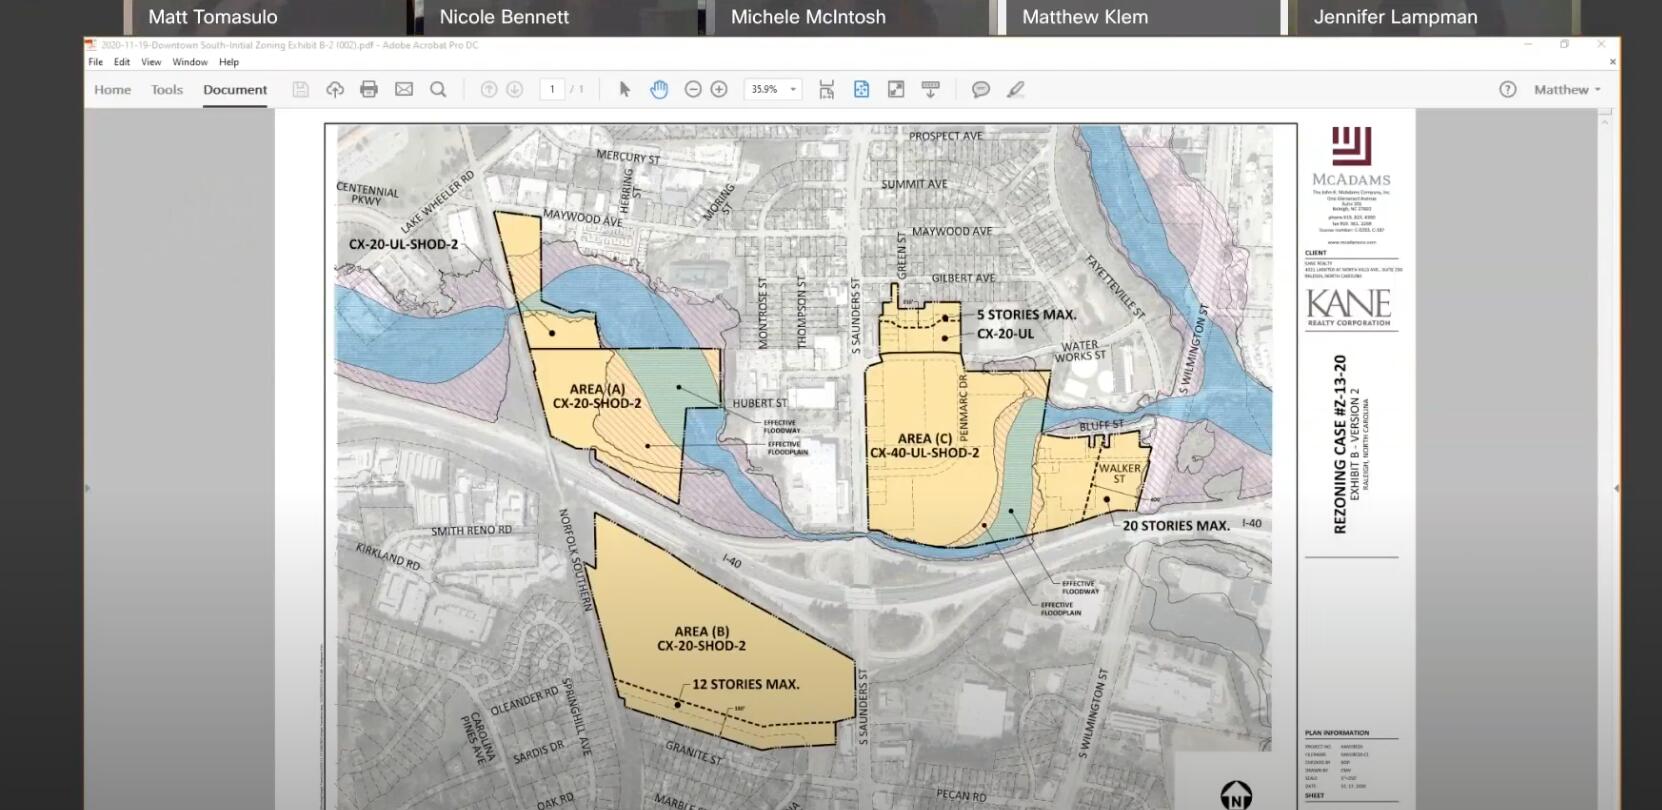Switch to the Tools tab
Screen dimensions: 1662x810
tap(167, 90)
